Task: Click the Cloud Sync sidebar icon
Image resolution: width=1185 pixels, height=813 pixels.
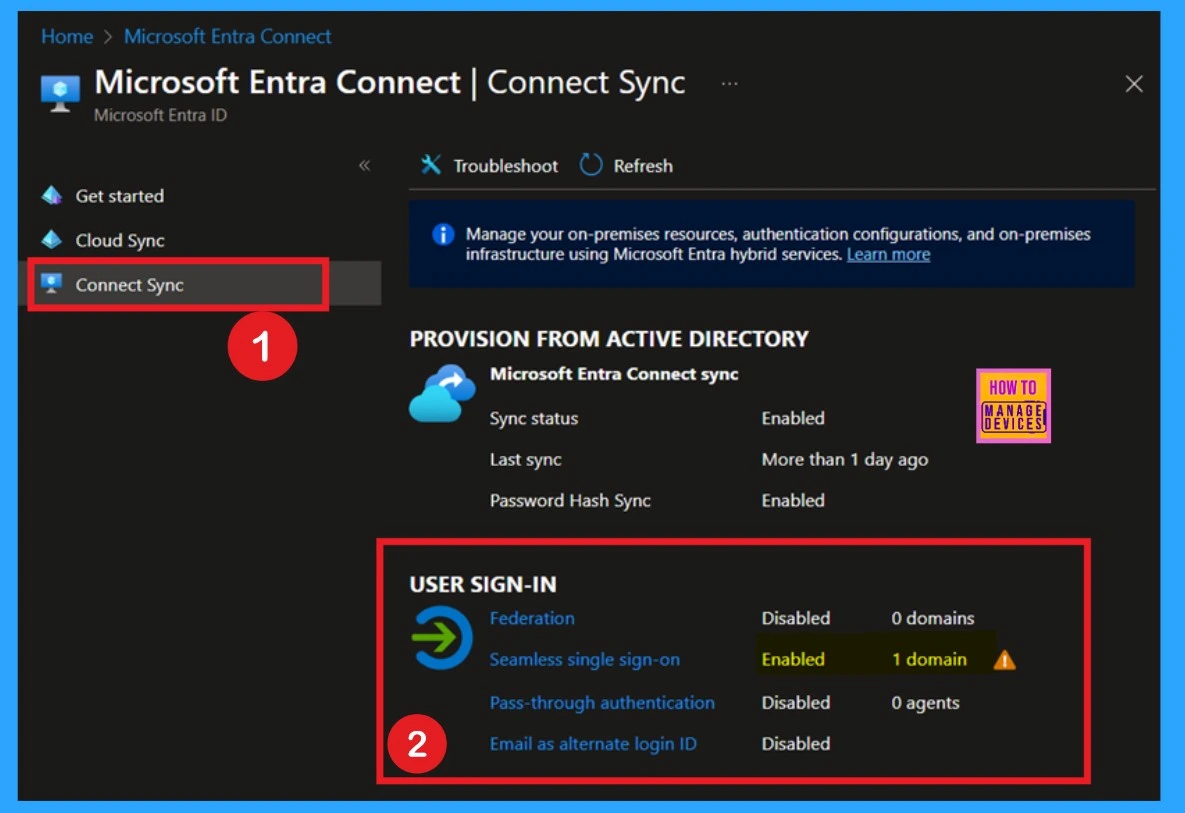Action: coord(52,240)
